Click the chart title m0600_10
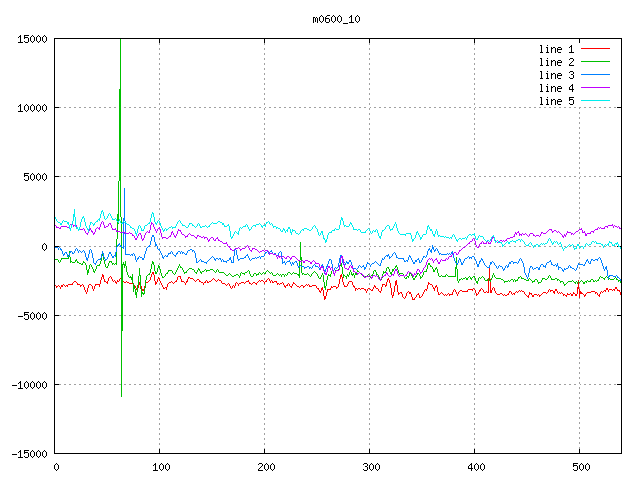 point(336,19)
